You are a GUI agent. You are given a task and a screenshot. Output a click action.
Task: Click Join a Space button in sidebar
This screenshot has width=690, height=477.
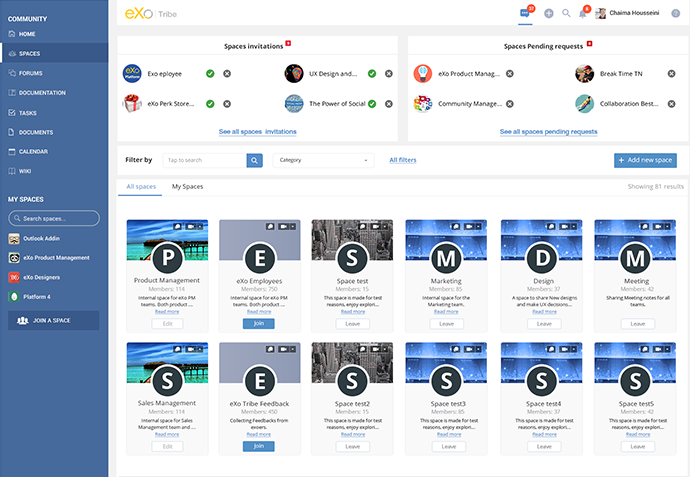(x=54, y=320)
